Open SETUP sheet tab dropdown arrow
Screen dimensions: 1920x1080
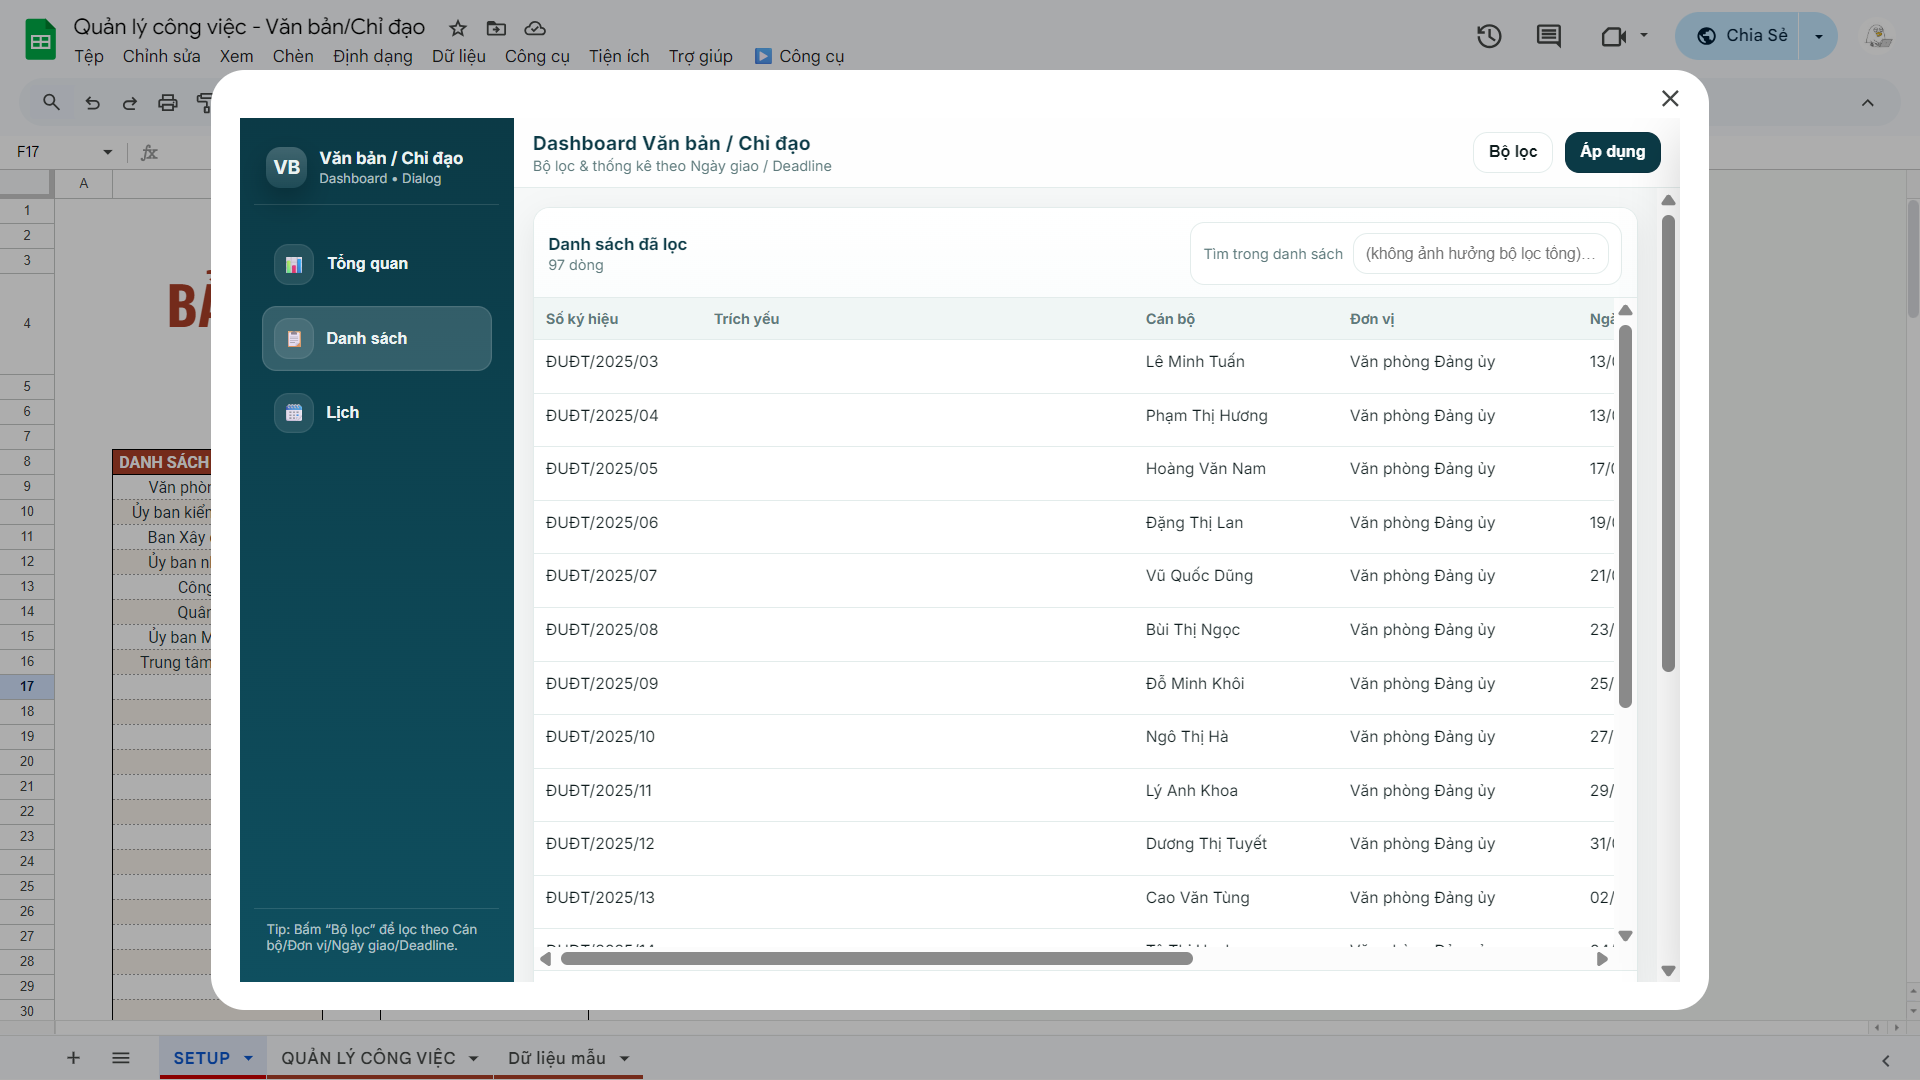pos(248,1058)
